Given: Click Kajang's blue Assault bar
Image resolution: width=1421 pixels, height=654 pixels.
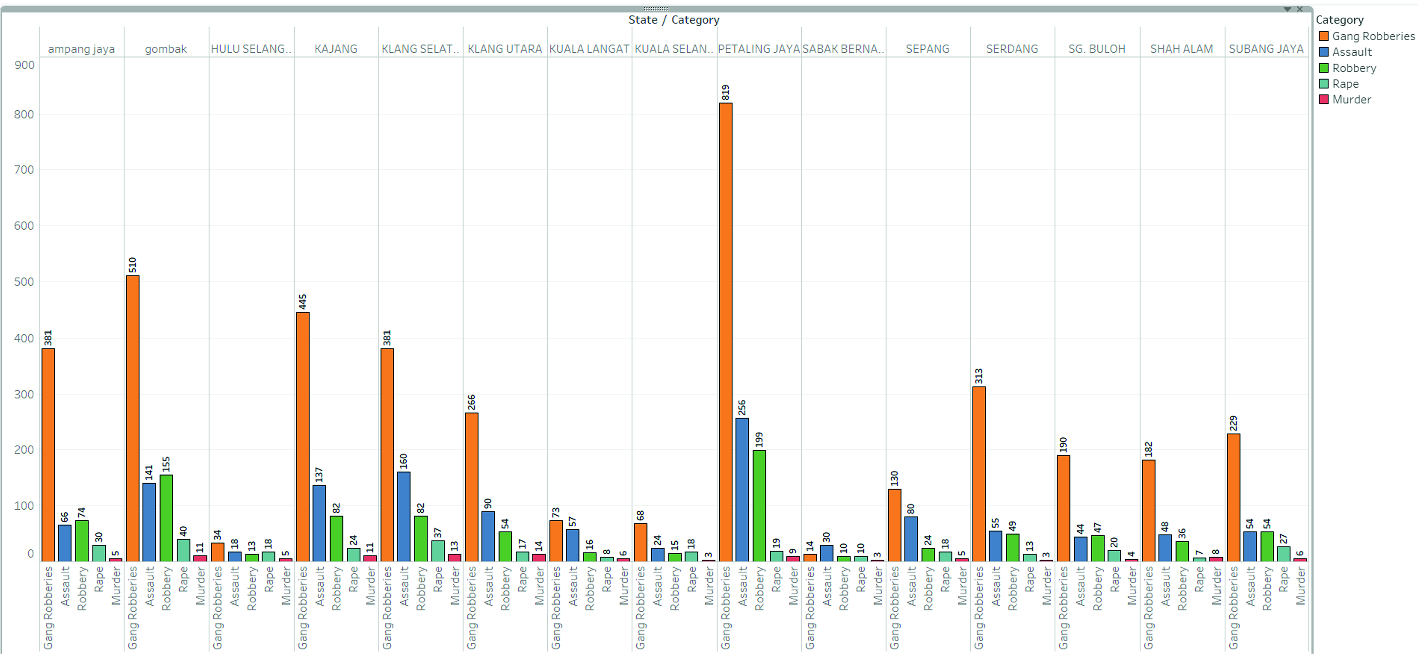Looking at the screenshot, I should [x=319, y=523].
